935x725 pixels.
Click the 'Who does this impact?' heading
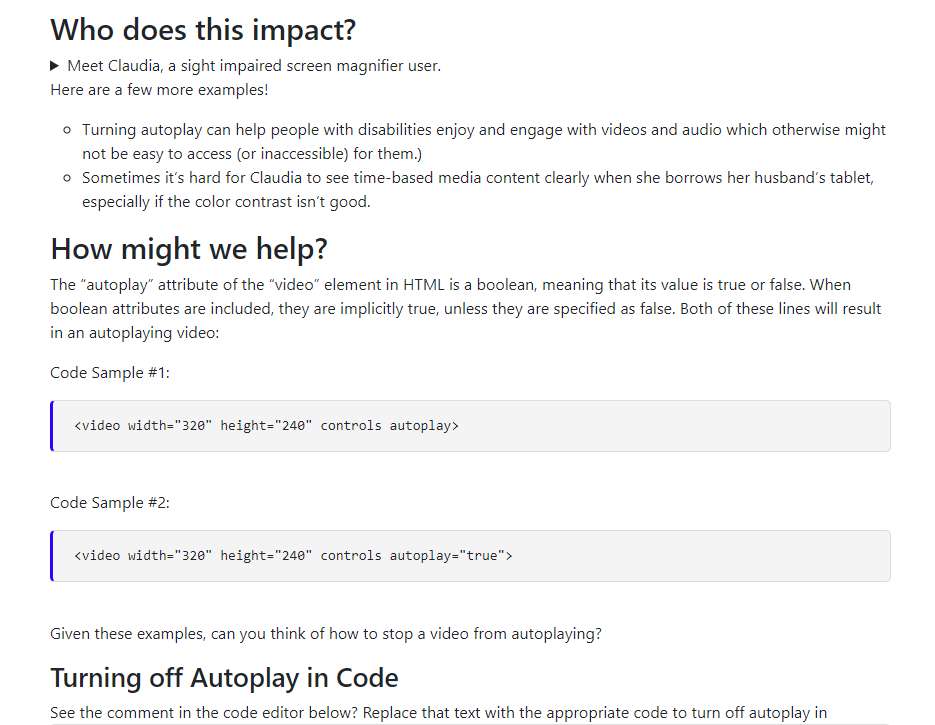pyautogui.click(x=203, y=29)
